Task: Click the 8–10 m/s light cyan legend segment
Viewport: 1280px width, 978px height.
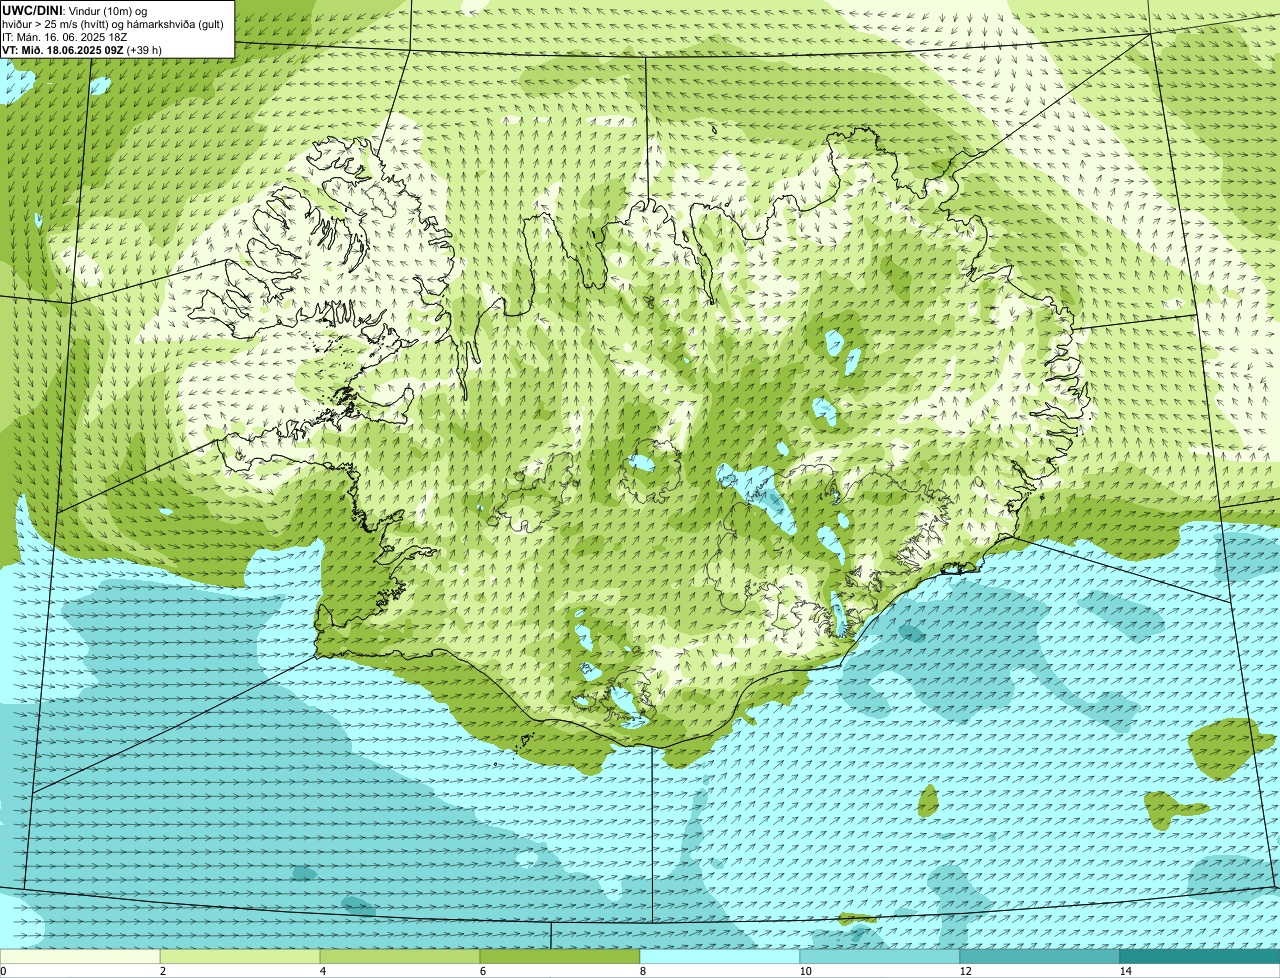Action: point(720,956)
